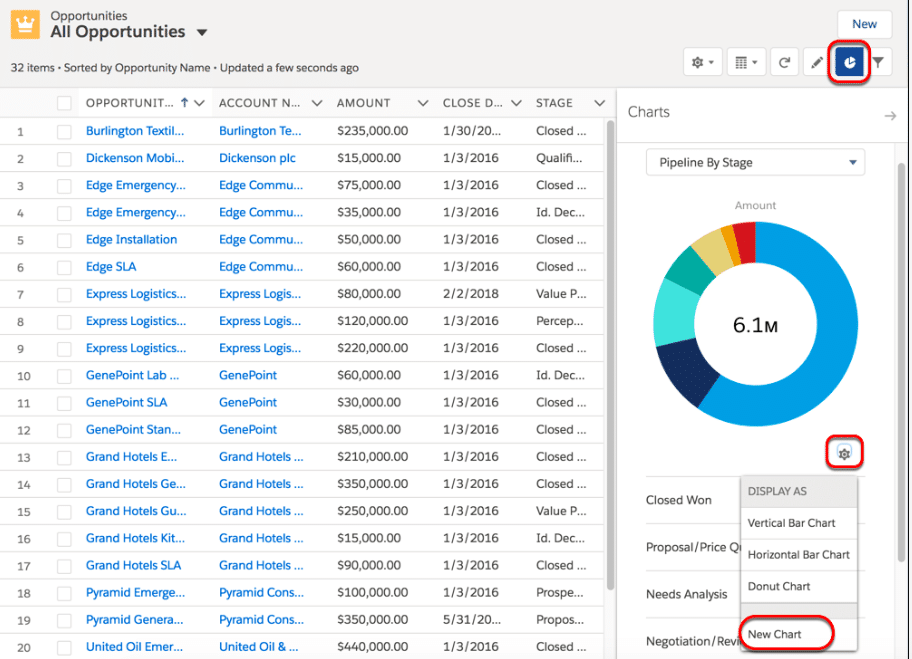Viewport: 912px width, 659px height.
Task: Open the All Opportunities list view dropdown
Action: [x=202, y=32]
